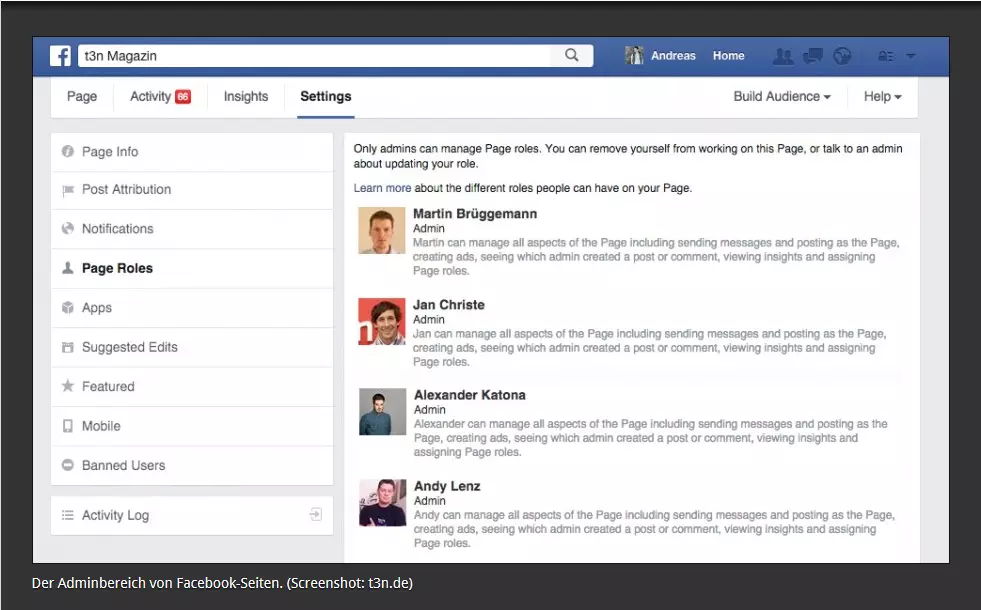Click the Featured star icon
Image resolution: width=981 pixels, height=610 pixels.
tap(68, 386)
